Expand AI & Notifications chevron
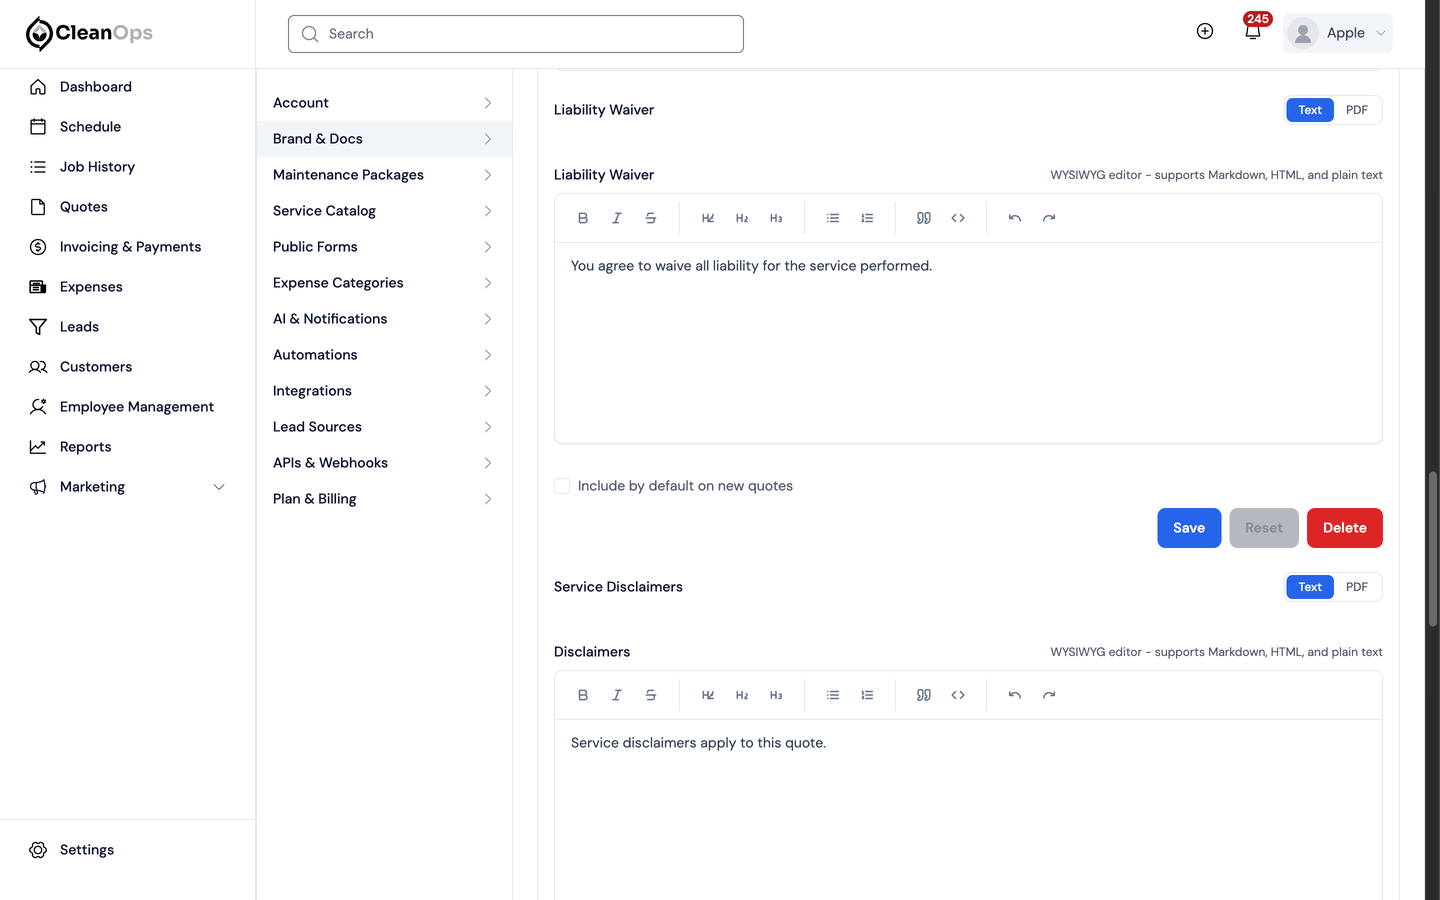Image resolution: width=1440 pixels, height=900 pixels. pos(488,319)
